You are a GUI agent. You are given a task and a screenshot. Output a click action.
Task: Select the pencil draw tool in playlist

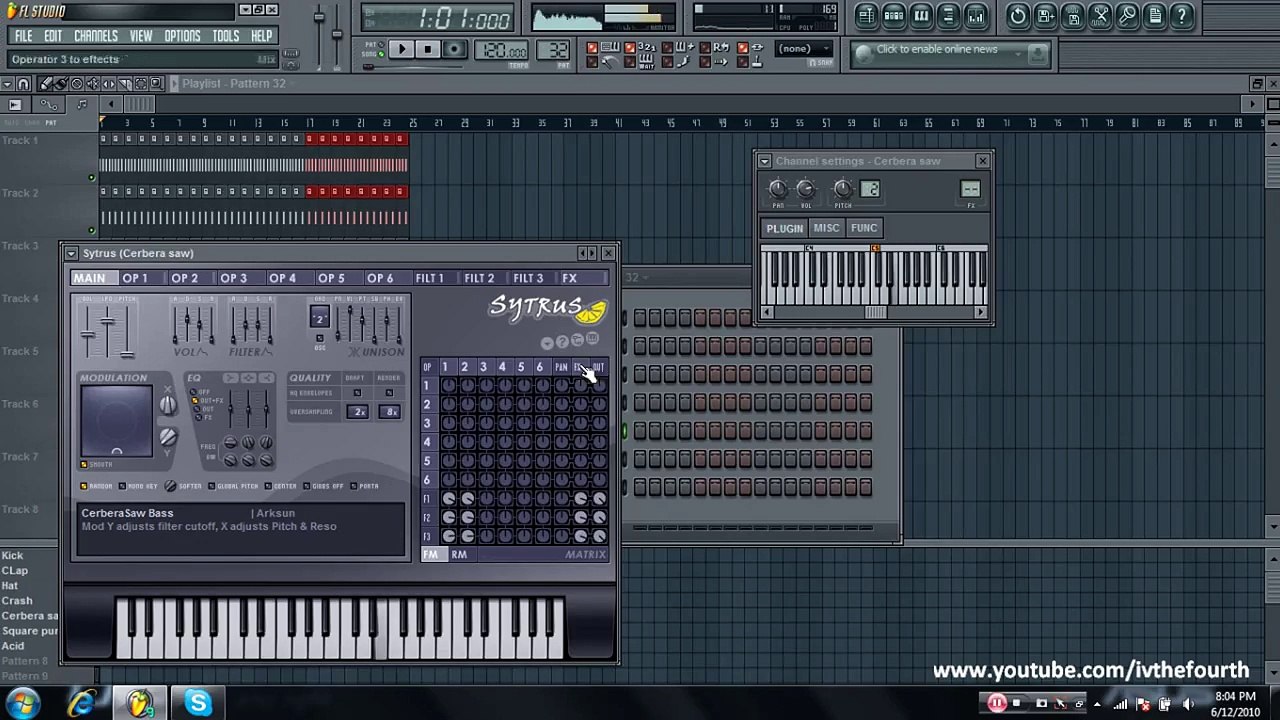pyautogui.click(x=45, y=84)
